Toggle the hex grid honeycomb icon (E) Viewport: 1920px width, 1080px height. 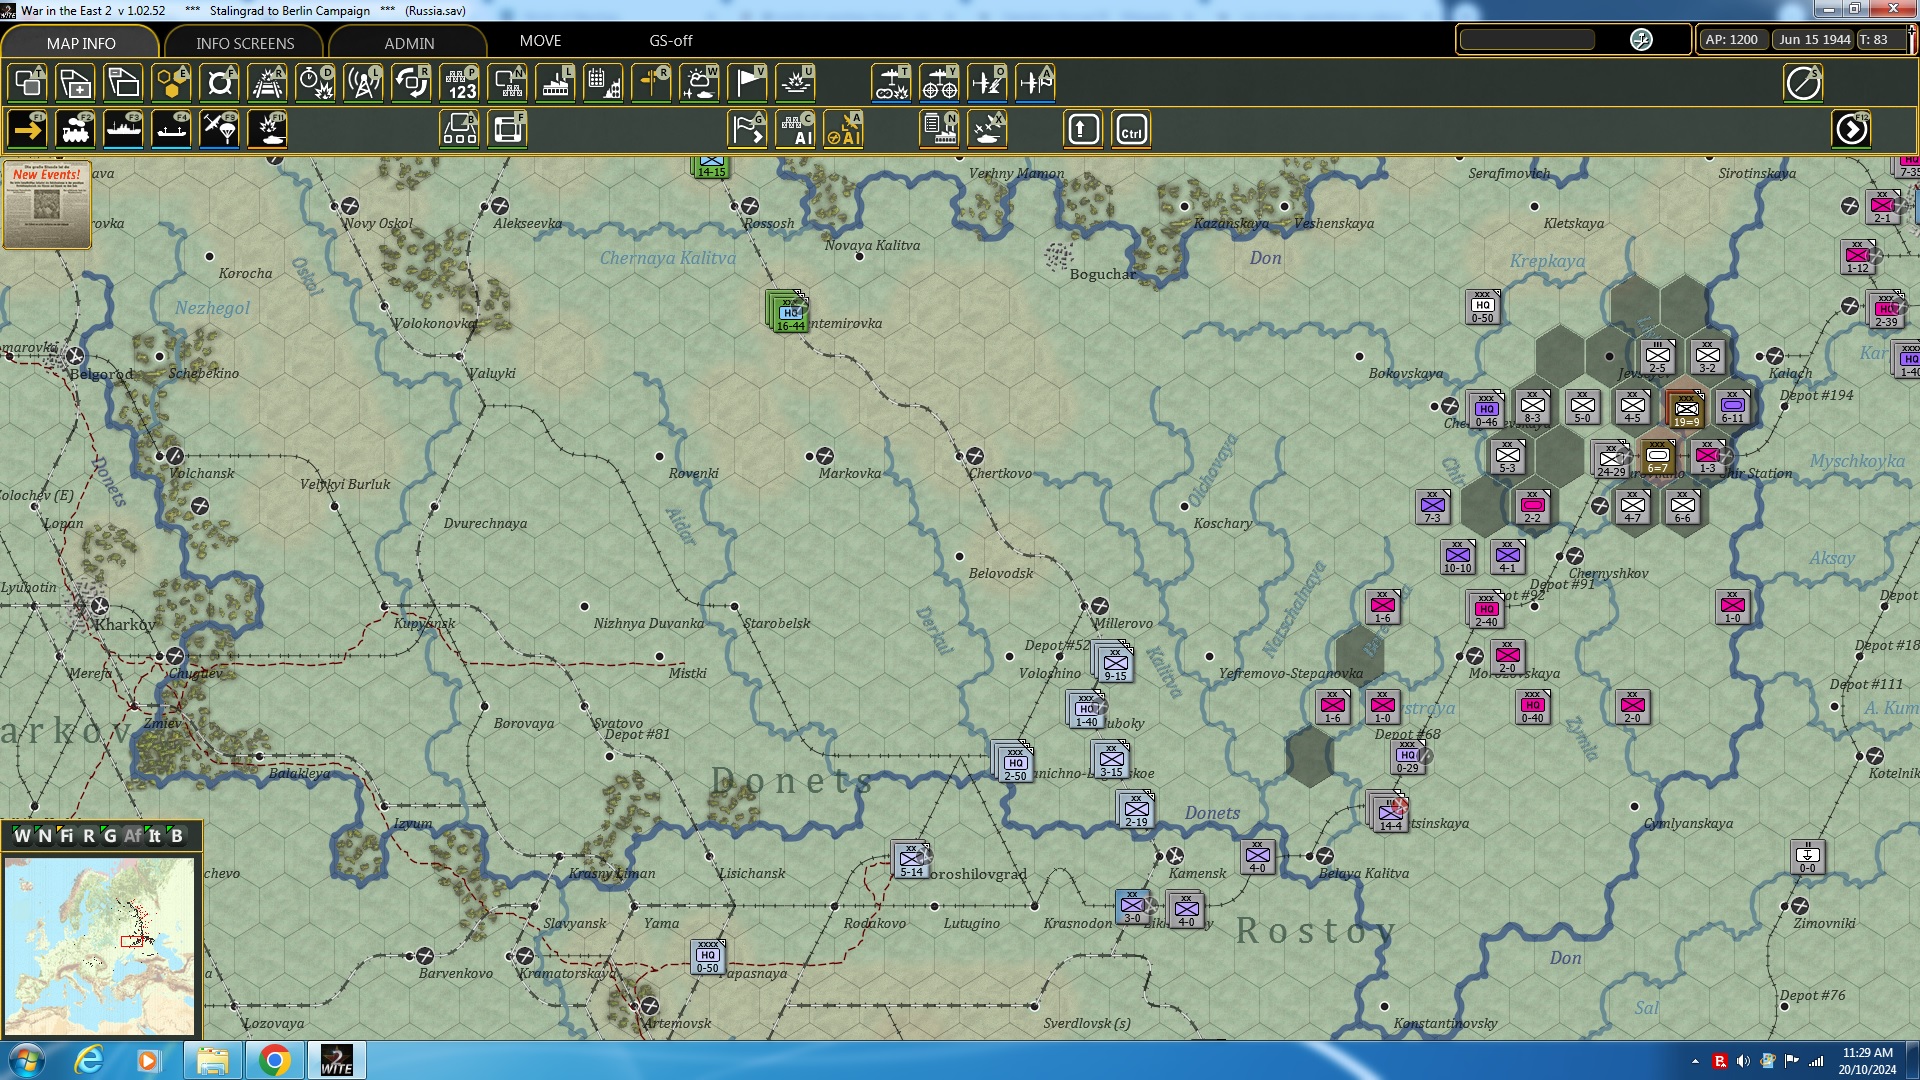click(171, 83)
